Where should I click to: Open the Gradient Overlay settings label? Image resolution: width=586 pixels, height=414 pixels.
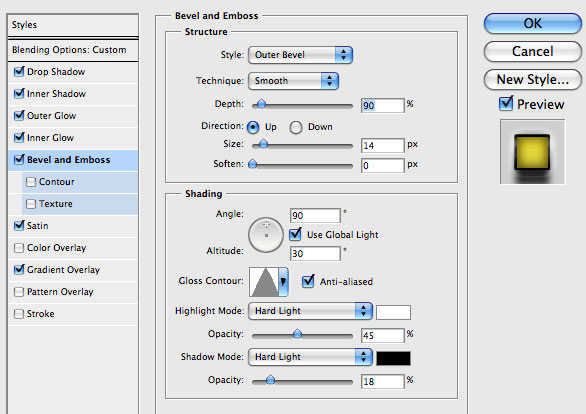[x=64, y=270]
